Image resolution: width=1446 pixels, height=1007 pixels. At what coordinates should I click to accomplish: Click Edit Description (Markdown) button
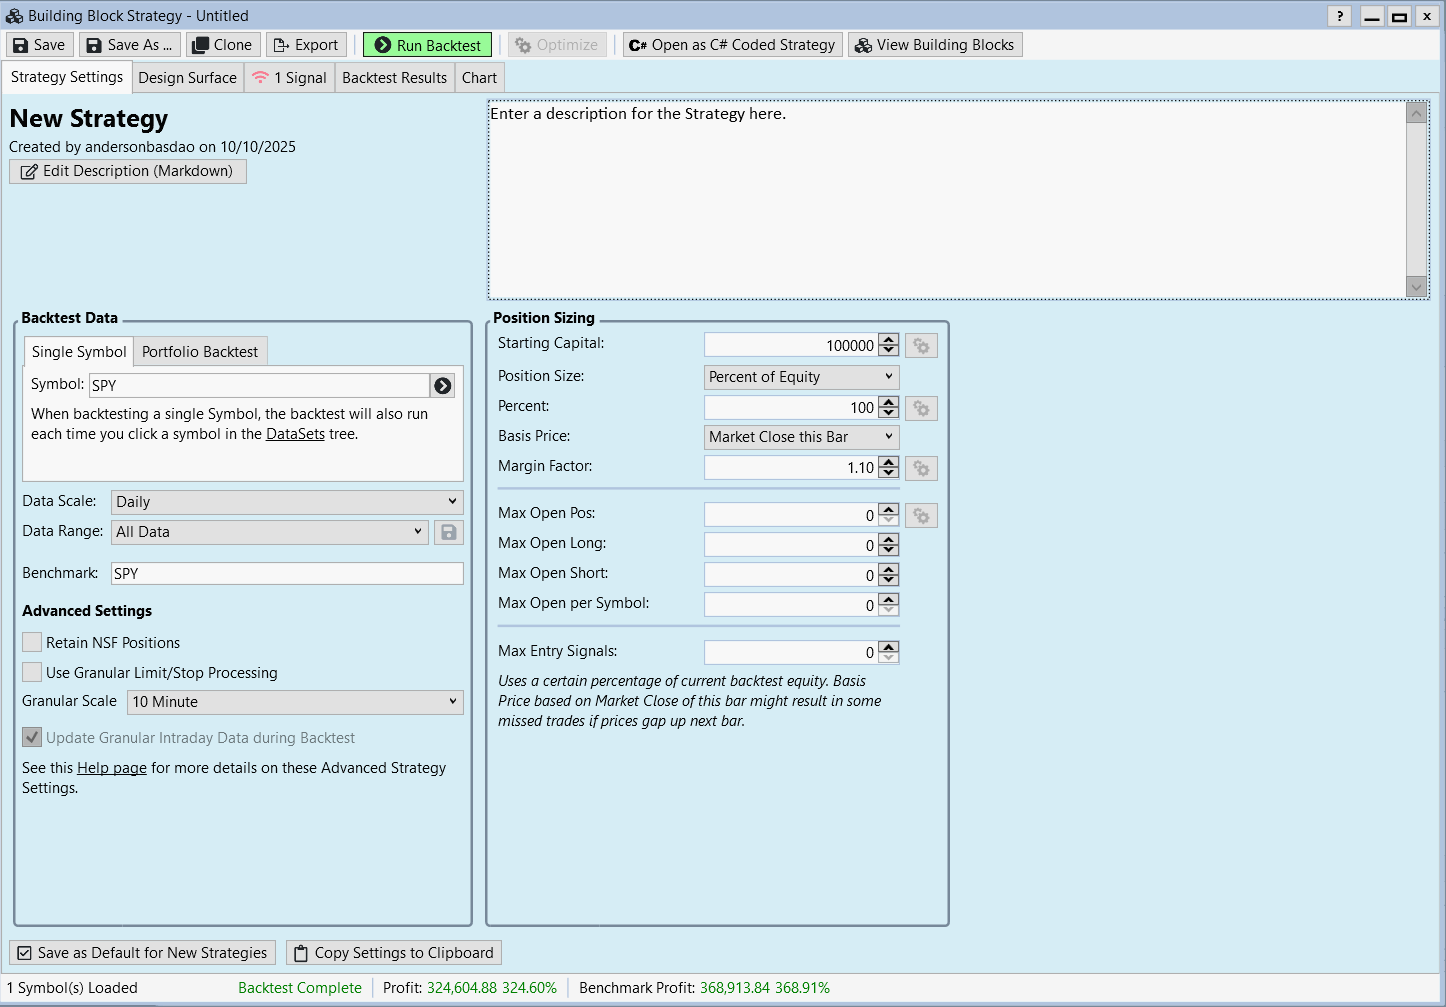(128, 171)
